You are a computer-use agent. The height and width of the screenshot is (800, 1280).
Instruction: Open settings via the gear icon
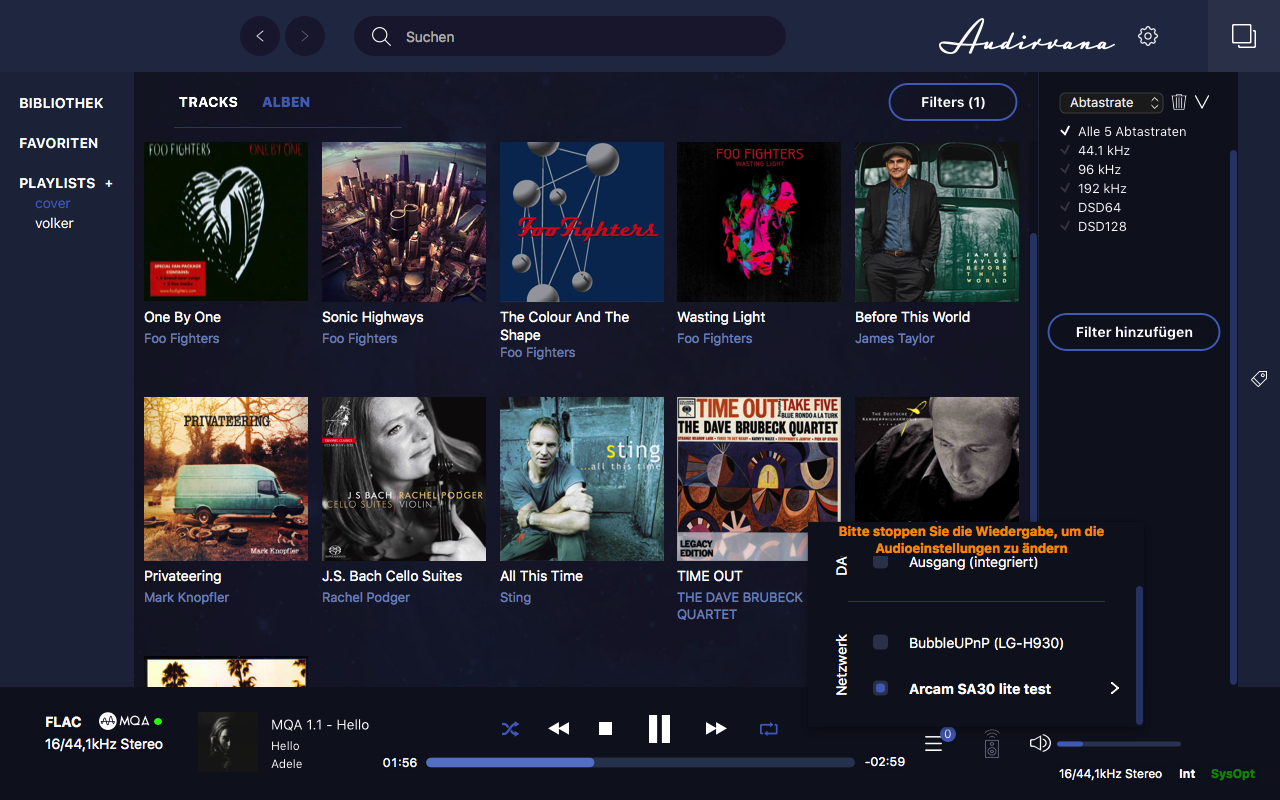[1148, 36]
